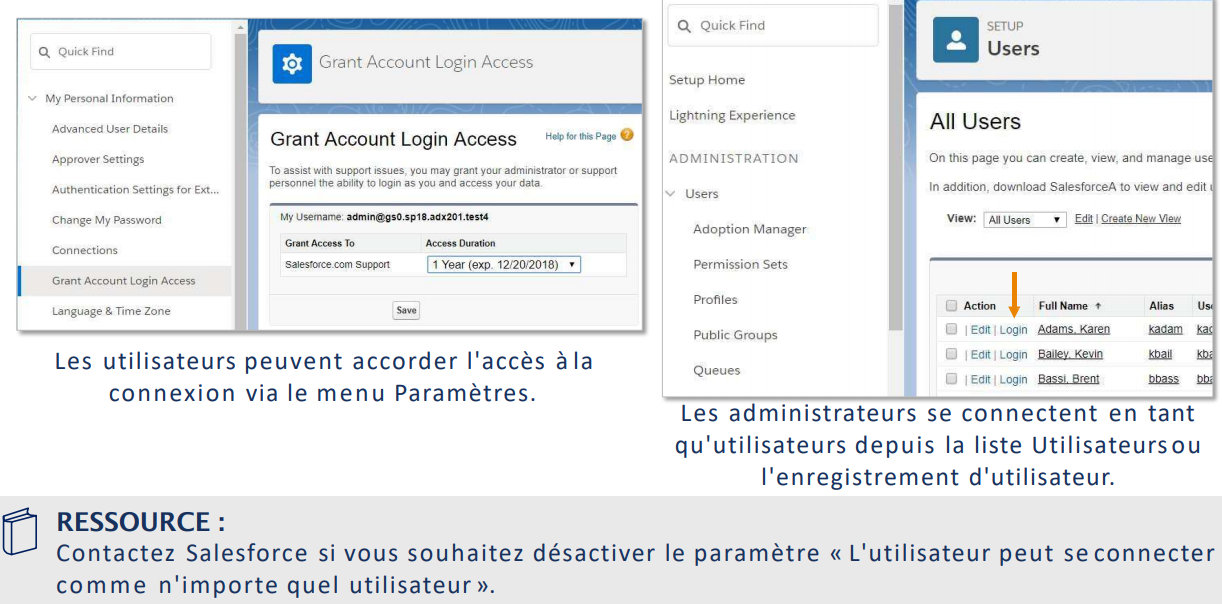Click the left sidebar vertical scrollbar
Screen dimensions: 1222x604
[240, 180]
